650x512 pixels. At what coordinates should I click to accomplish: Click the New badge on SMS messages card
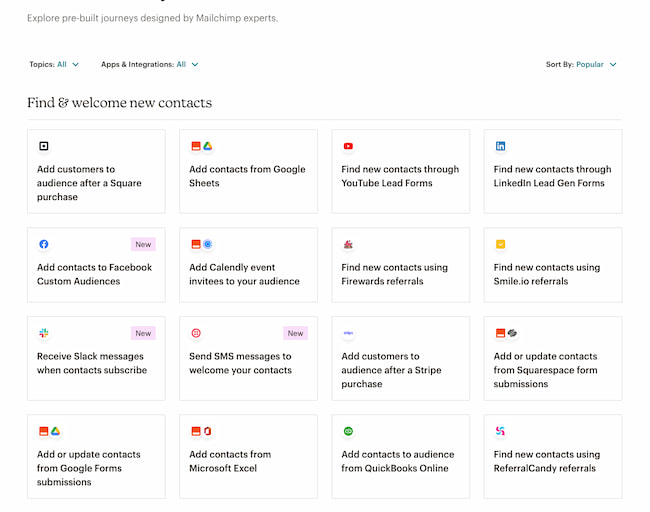click(296, 333)
